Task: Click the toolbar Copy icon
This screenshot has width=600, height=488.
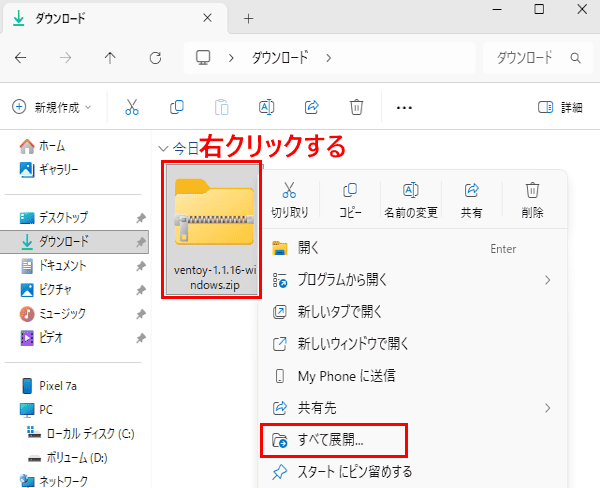Action: coord(177,107)
